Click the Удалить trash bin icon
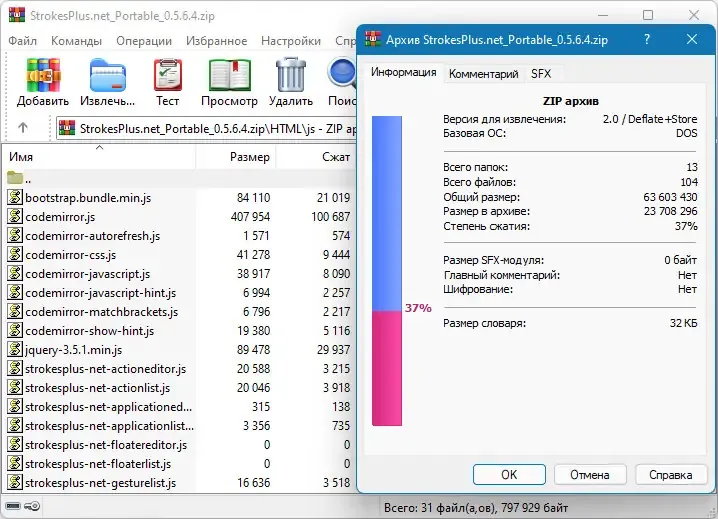 [x=291, y=74]
